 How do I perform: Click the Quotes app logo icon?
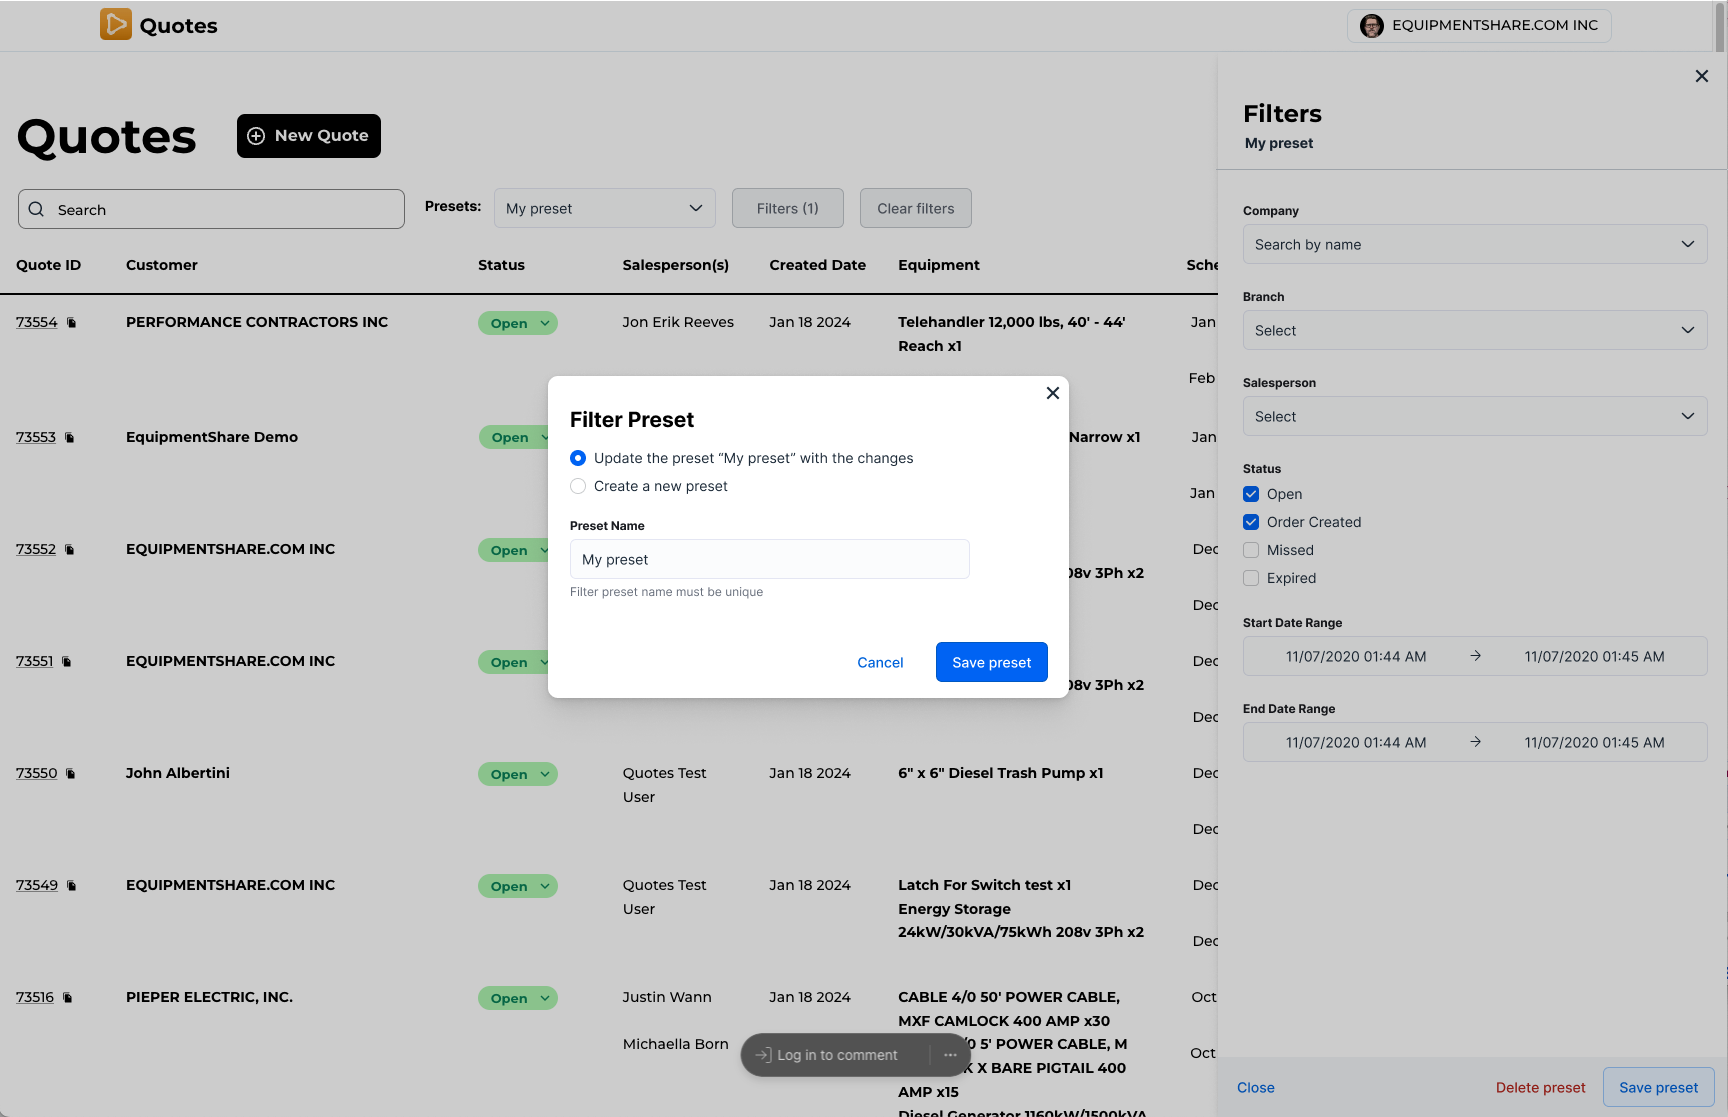pos(116,24)
